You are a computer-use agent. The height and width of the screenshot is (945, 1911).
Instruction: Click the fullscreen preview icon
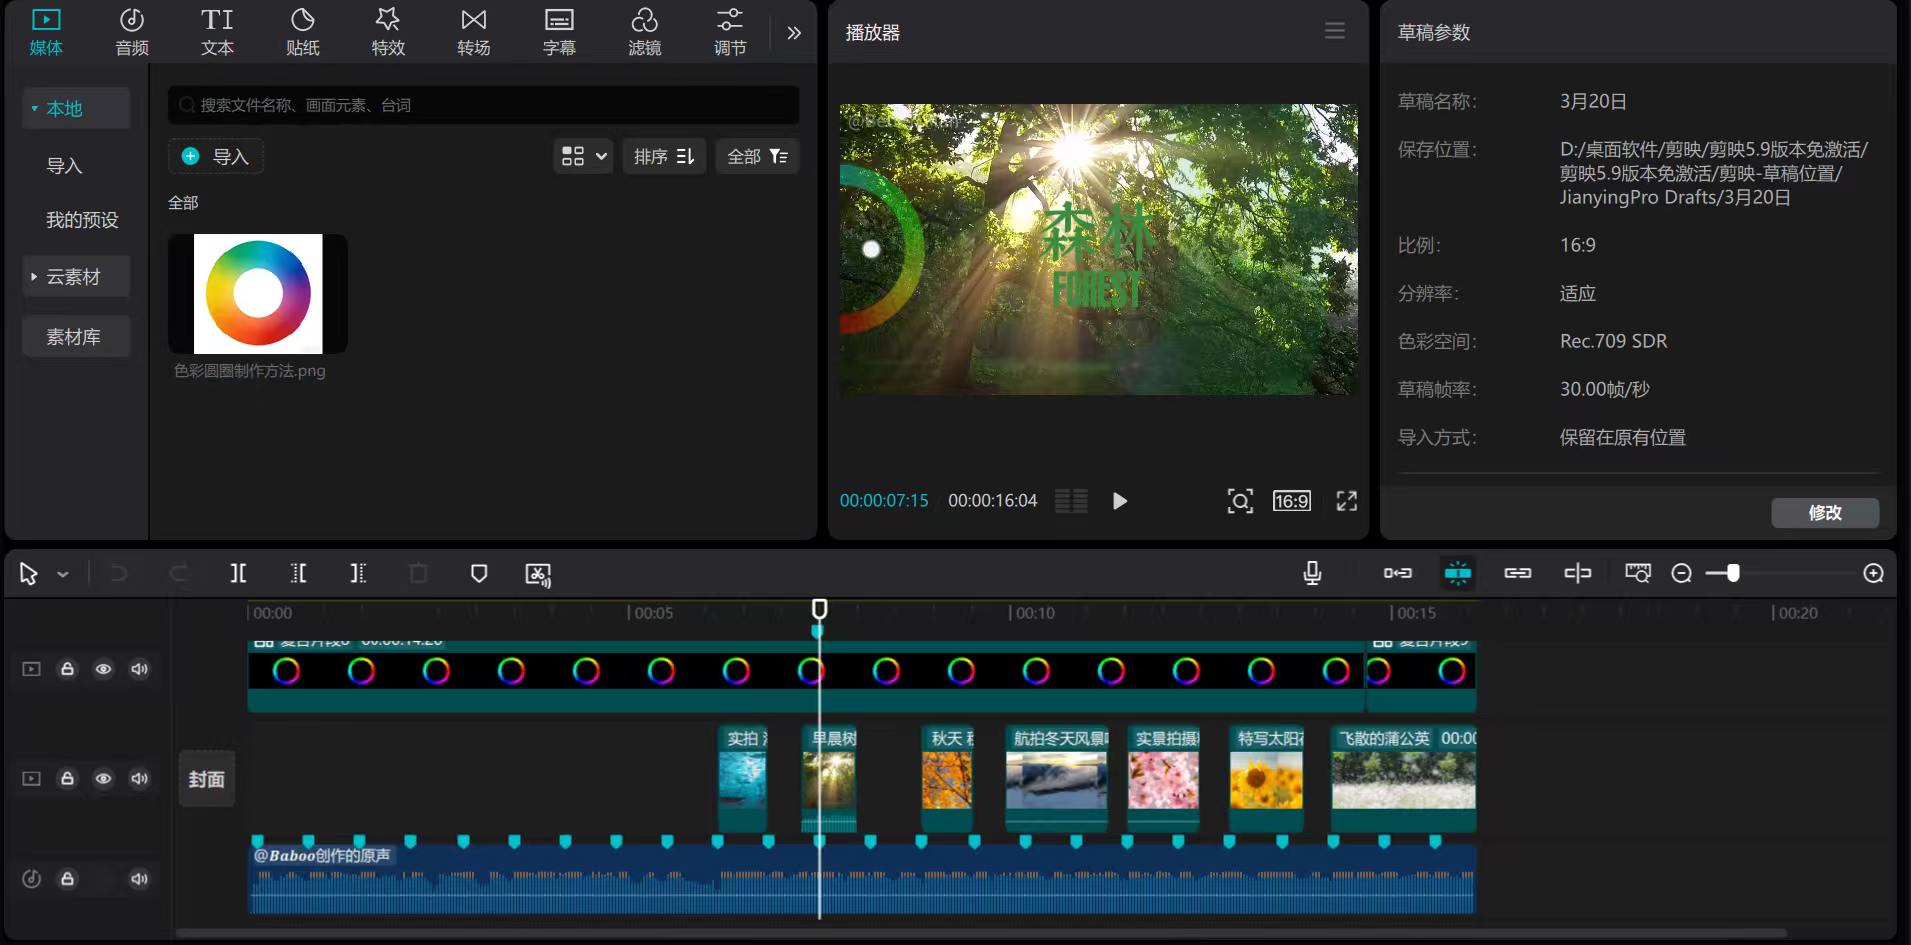click(1346, 501)
